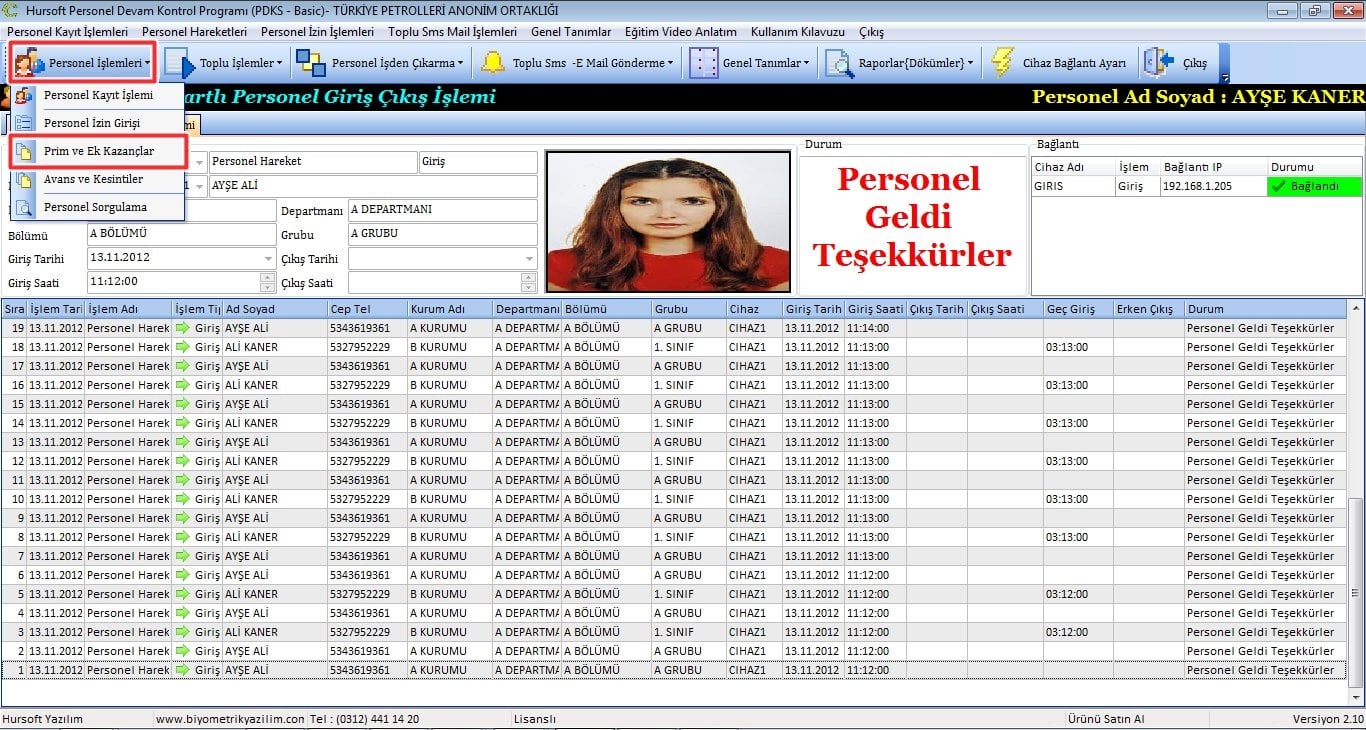The width and height of the screenshot is (1366, 730).
Task: Click the Raporlar{Dökümler} magnifier icon
Action: 838,63
